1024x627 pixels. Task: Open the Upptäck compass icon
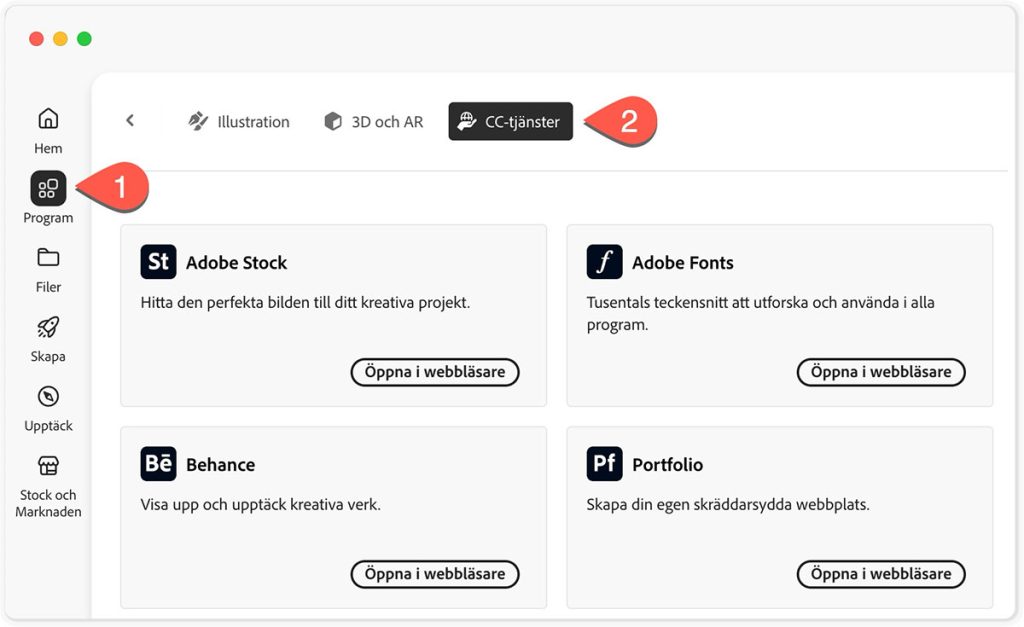click(48, 396)
